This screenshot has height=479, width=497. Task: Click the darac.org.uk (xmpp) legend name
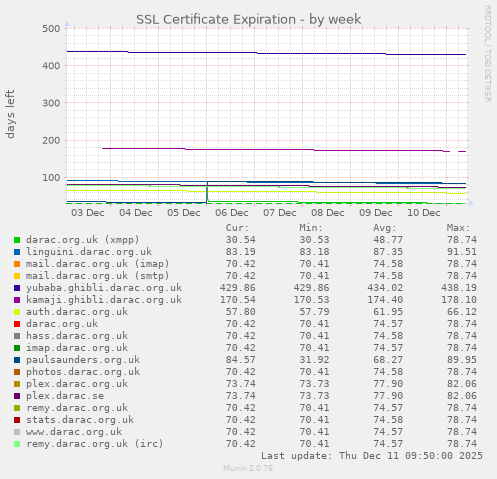pyautogui.click(x=83, y=240)
